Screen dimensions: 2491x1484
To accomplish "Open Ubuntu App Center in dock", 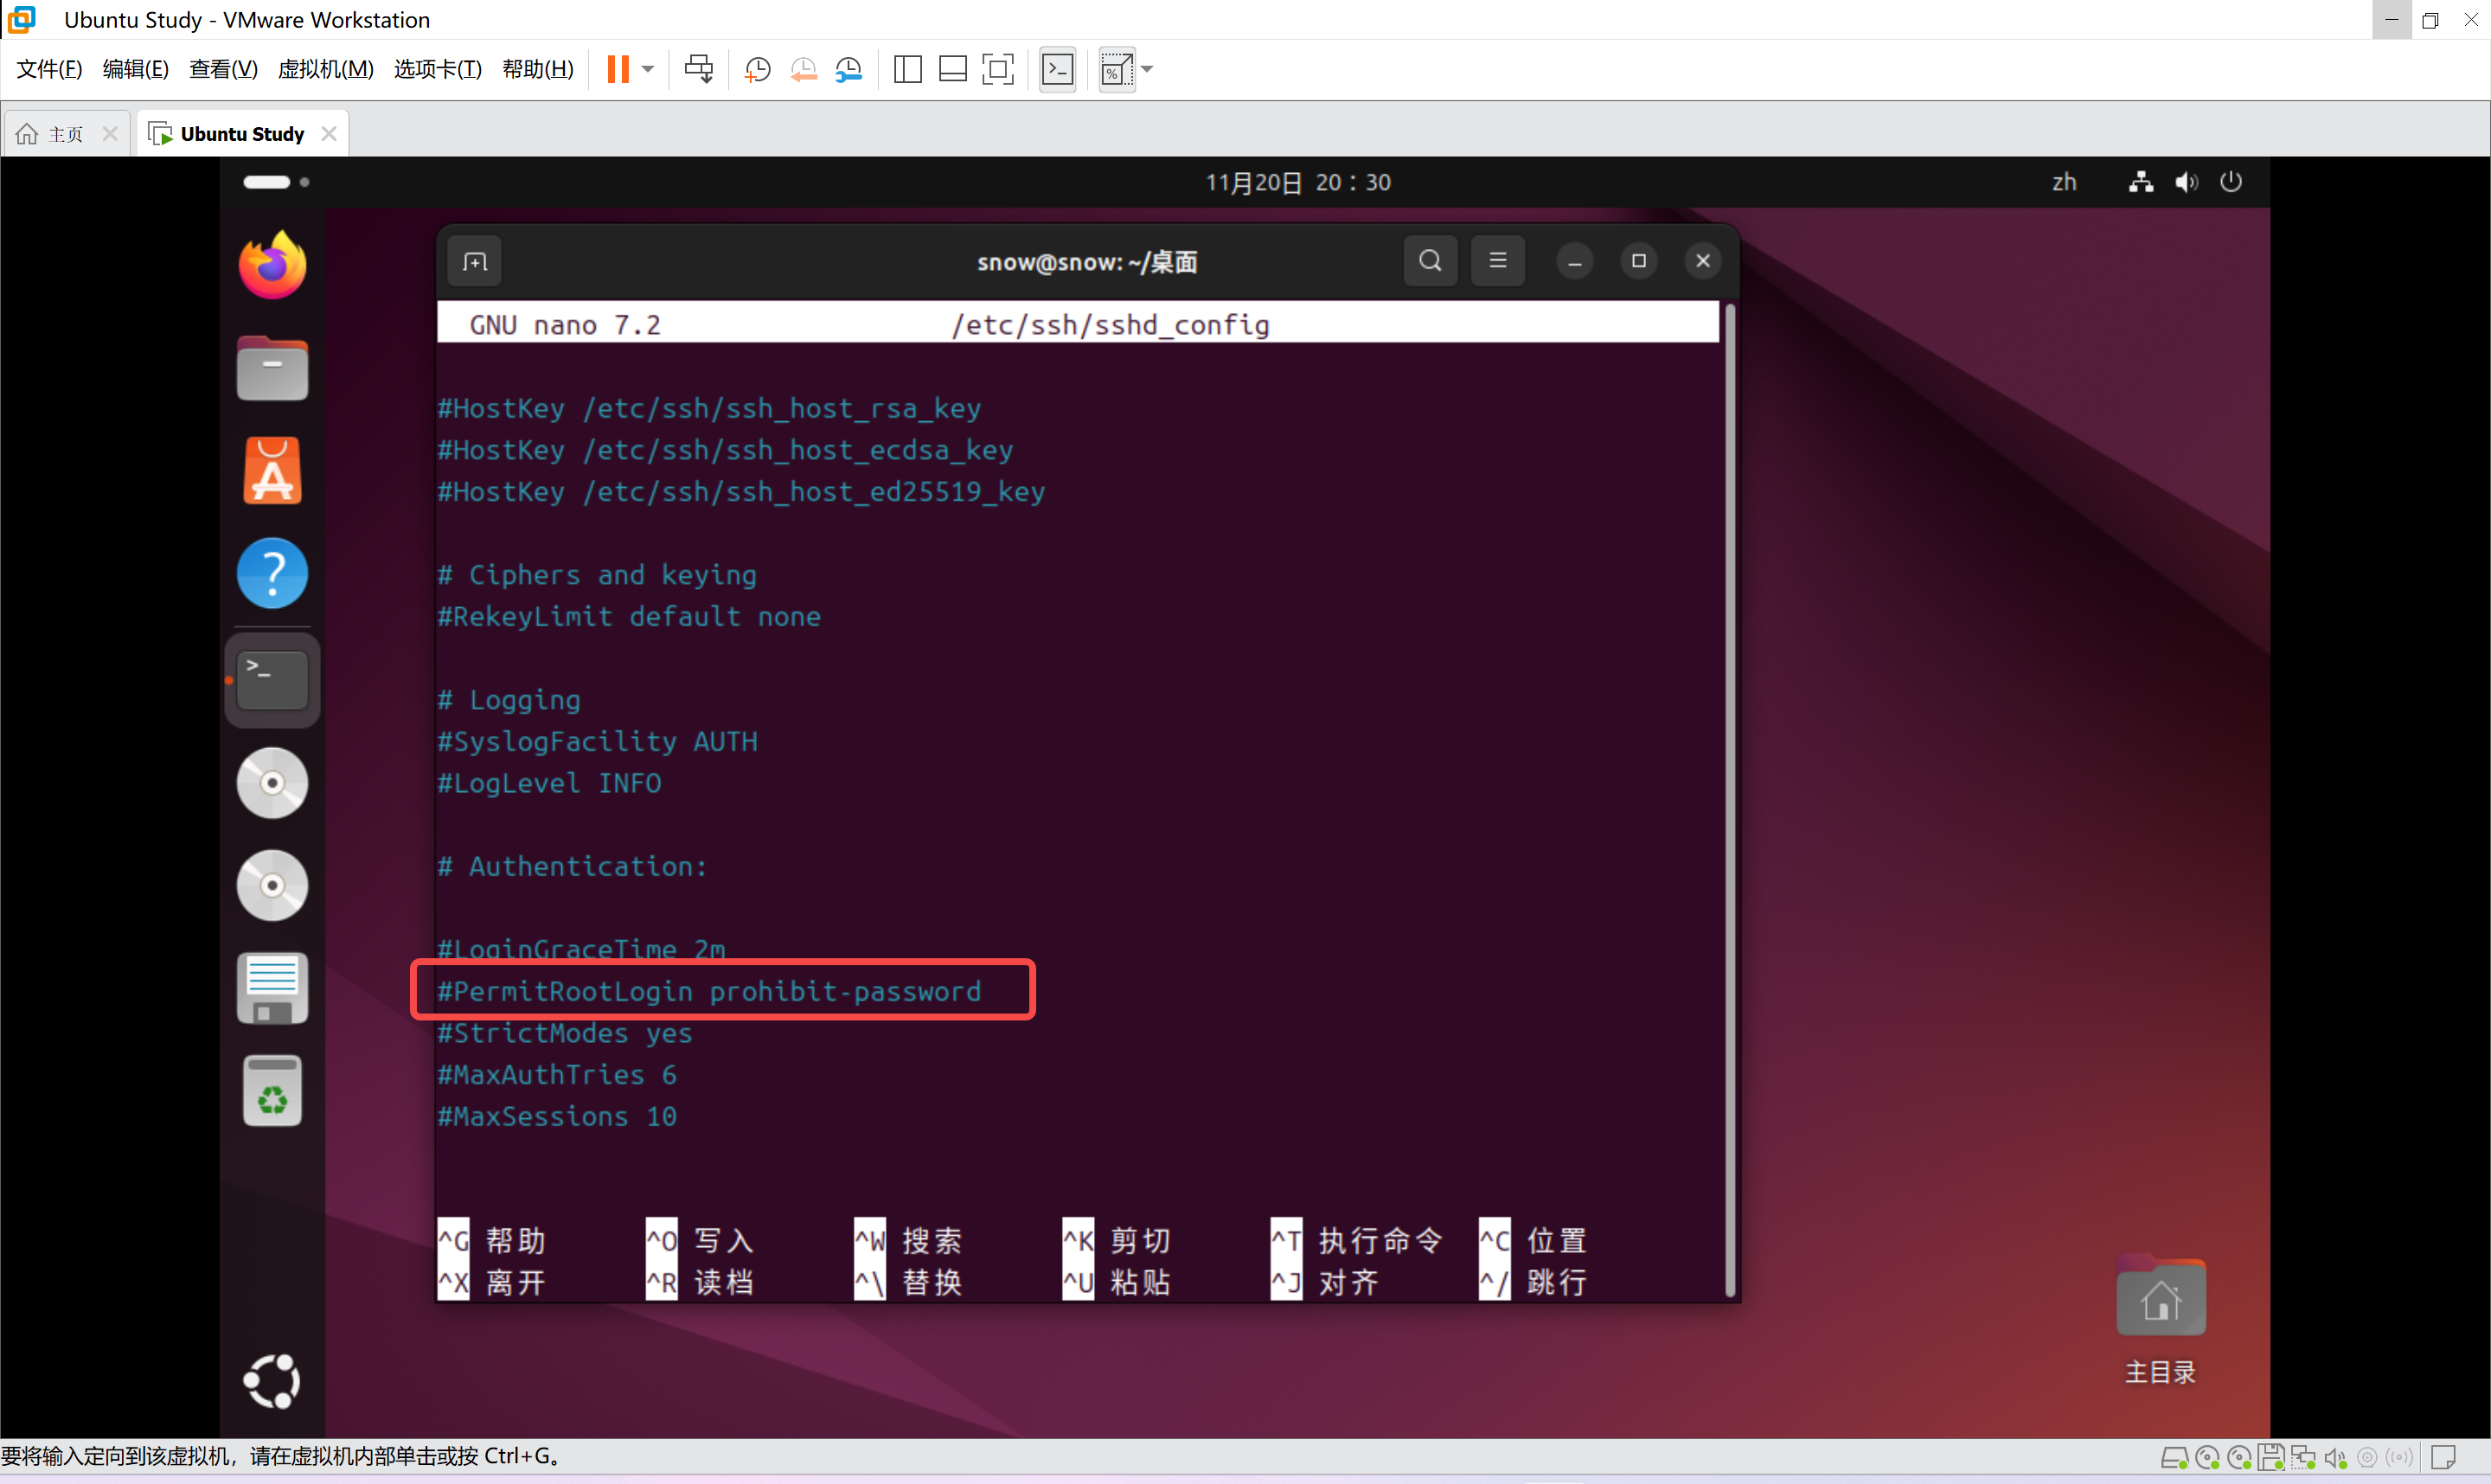I will 272,471.
